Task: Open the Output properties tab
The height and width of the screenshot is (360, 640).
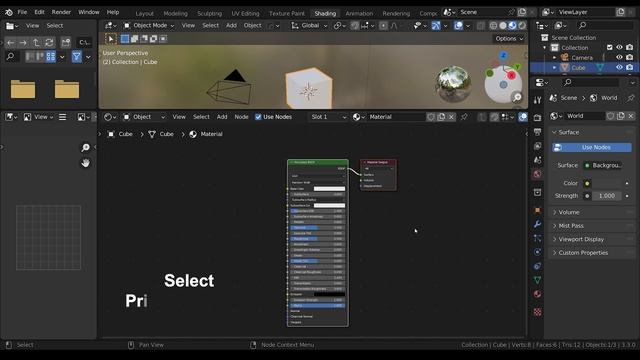Action: click(538, 132)
